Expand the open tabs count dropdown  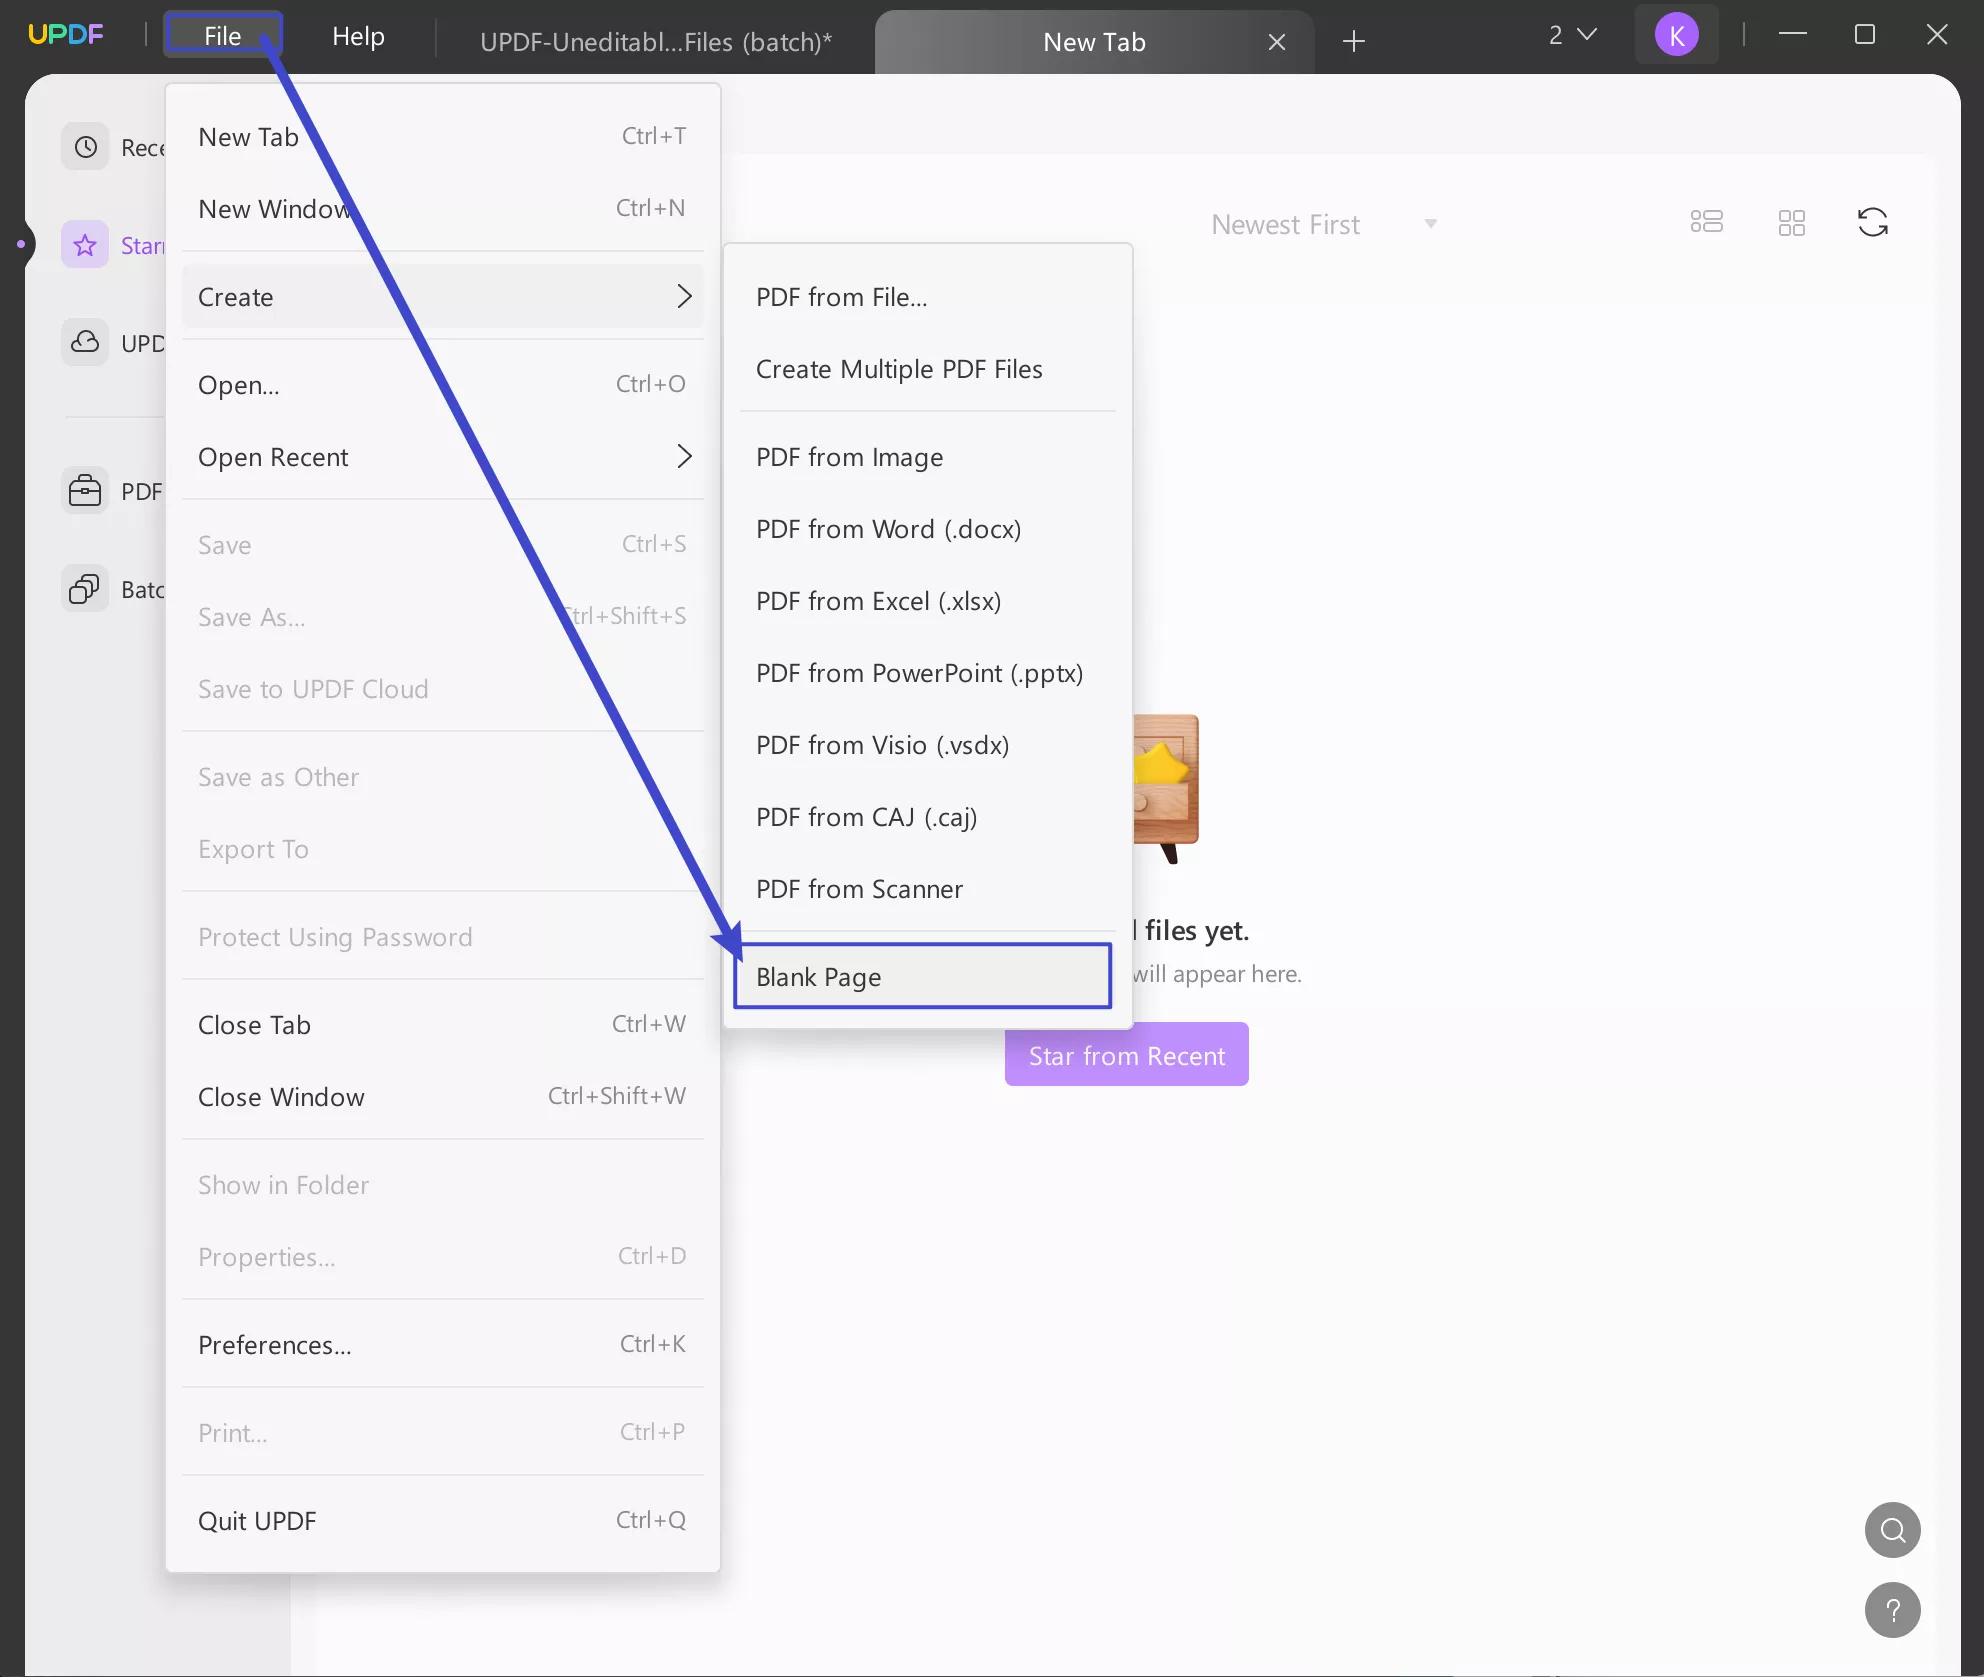[x=1572, y=35]
